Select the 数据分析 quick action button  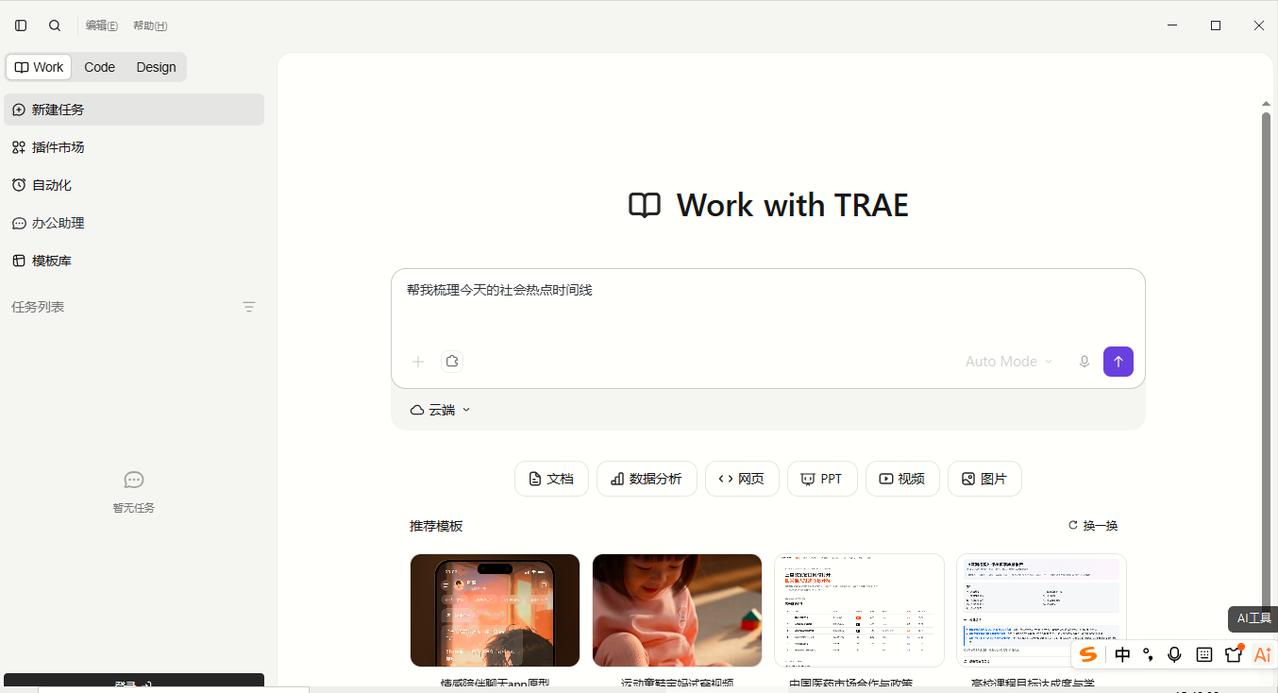647,479
